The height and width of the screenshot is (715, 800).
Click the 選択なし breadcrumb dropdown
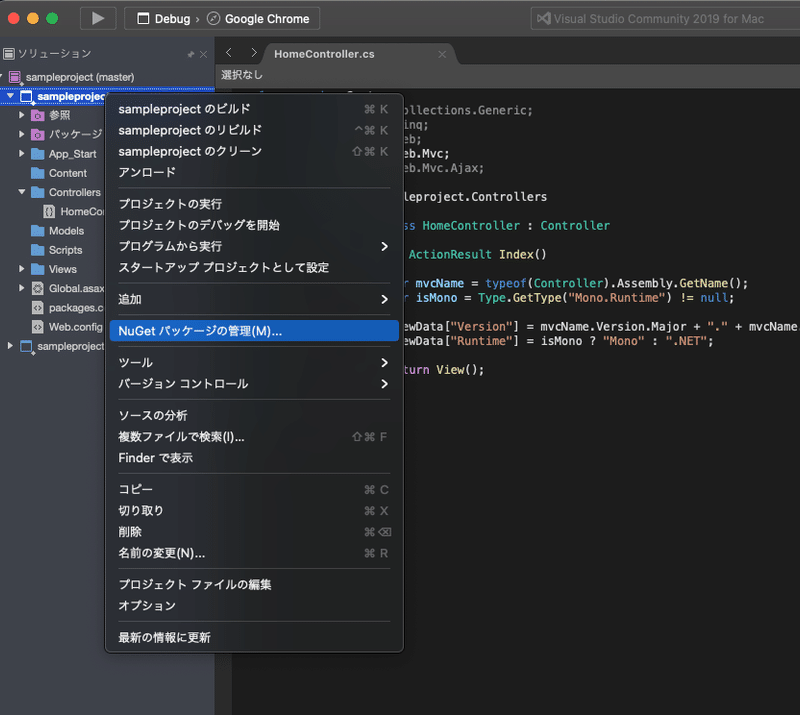click(x=240, y=74)
